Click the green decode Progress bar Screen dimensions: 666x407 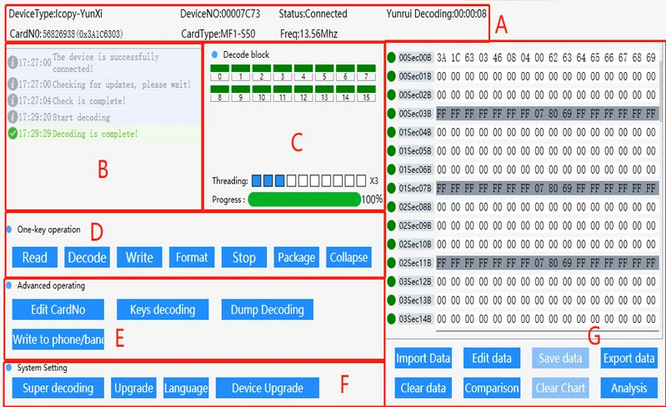coord(303,199)
